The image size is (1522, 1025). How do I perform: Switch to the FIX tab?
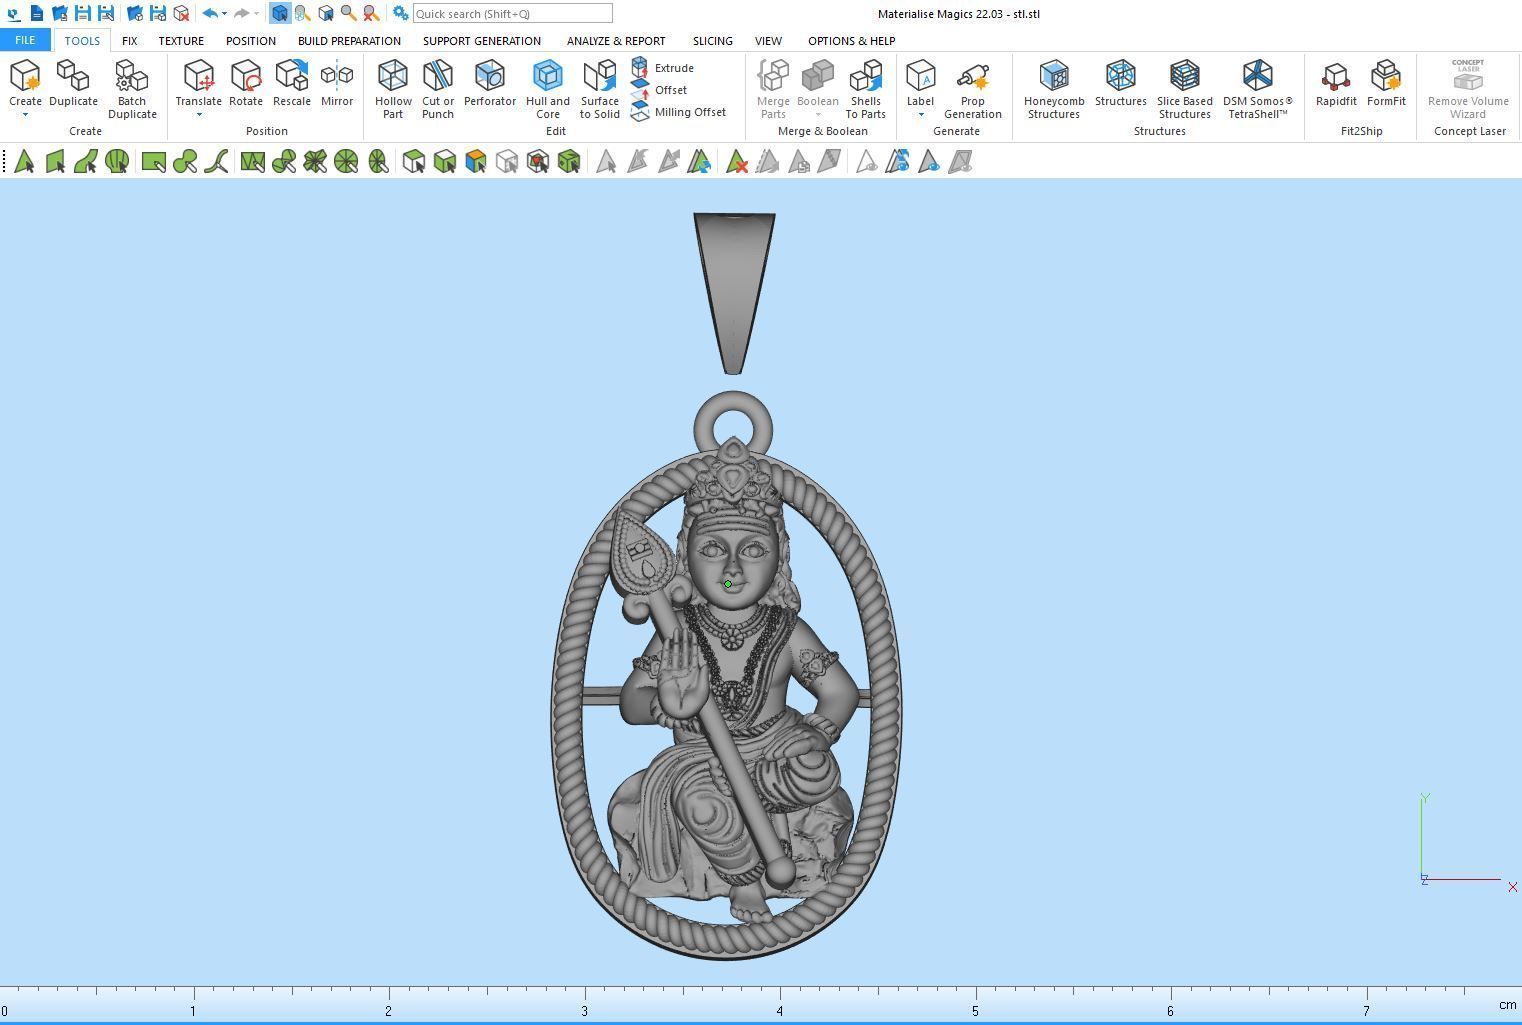pyautogui.click(x=129, y=41)
